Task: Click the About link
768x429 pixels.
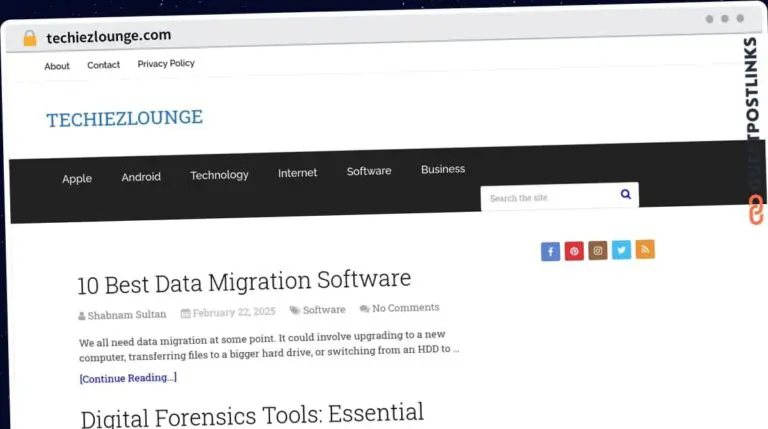Action: coord(57,66)
